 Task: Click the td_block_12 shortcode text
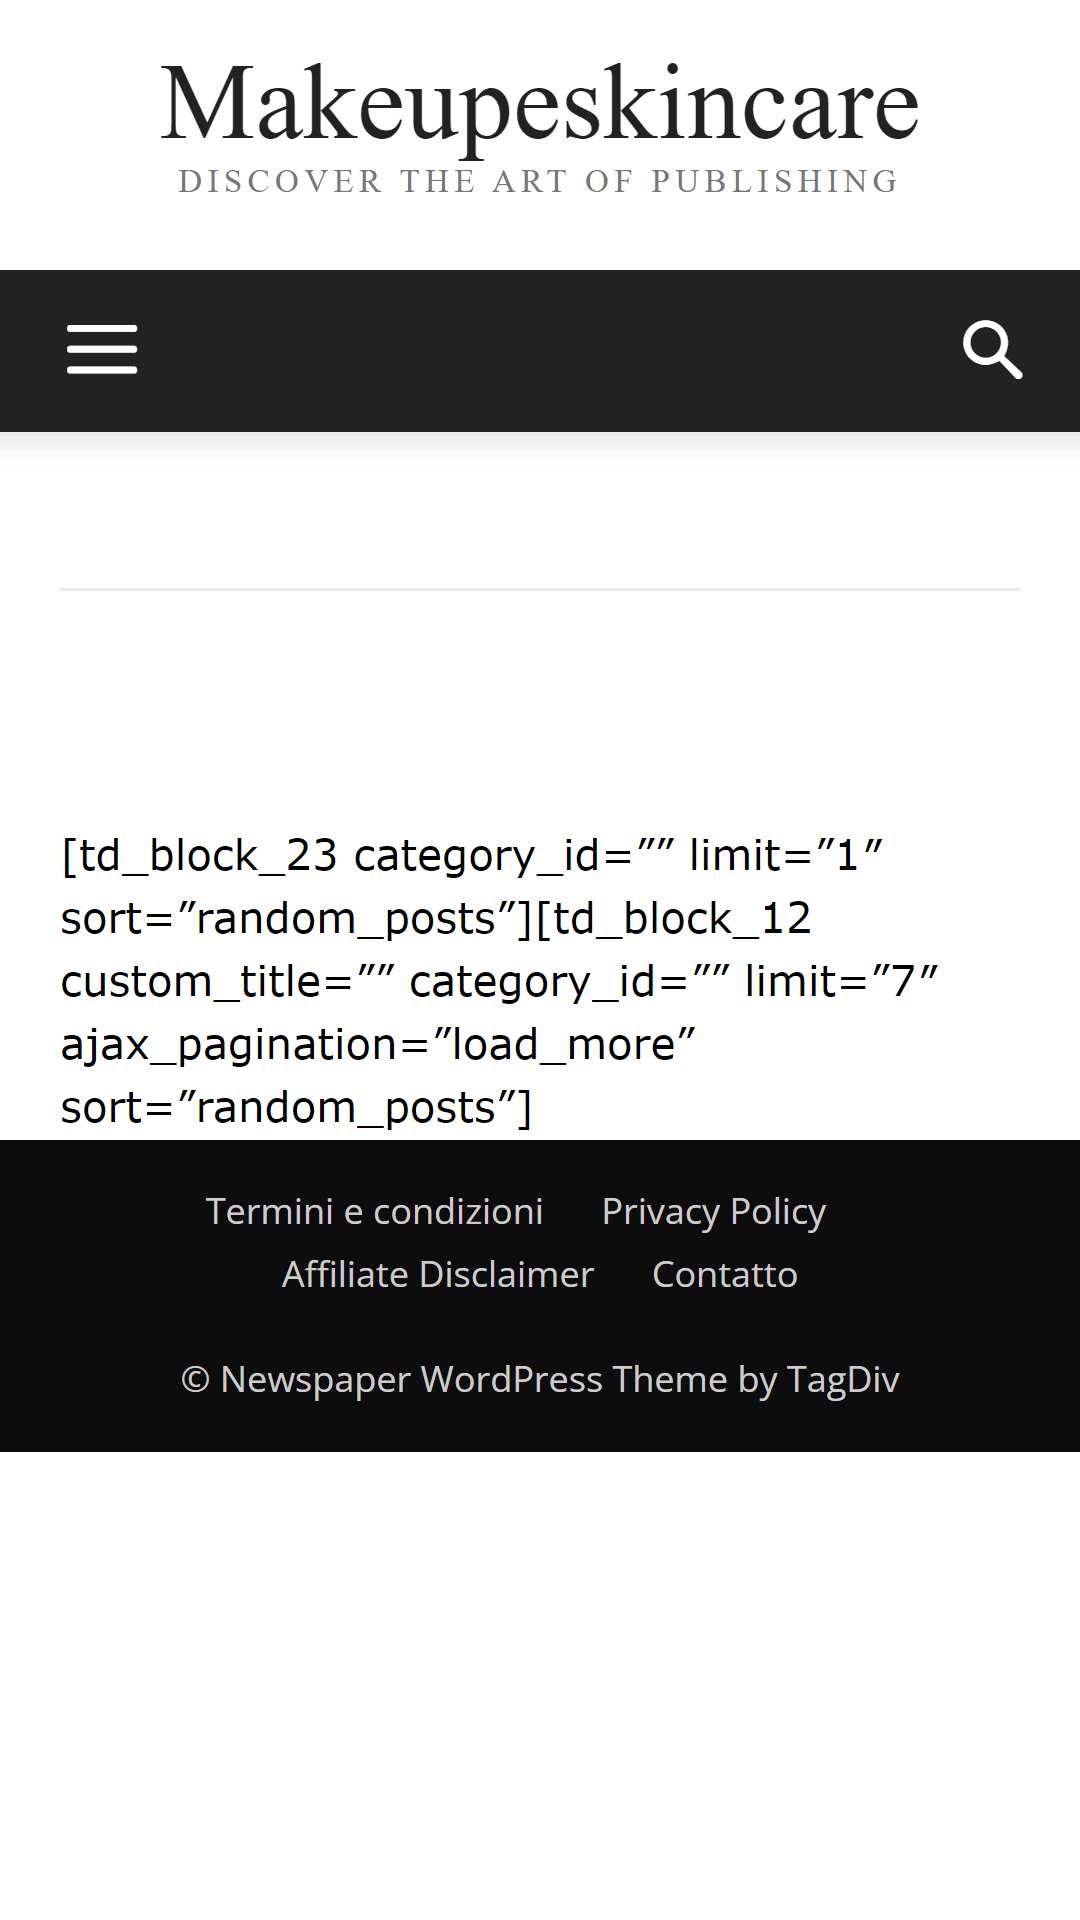[673, 919]
